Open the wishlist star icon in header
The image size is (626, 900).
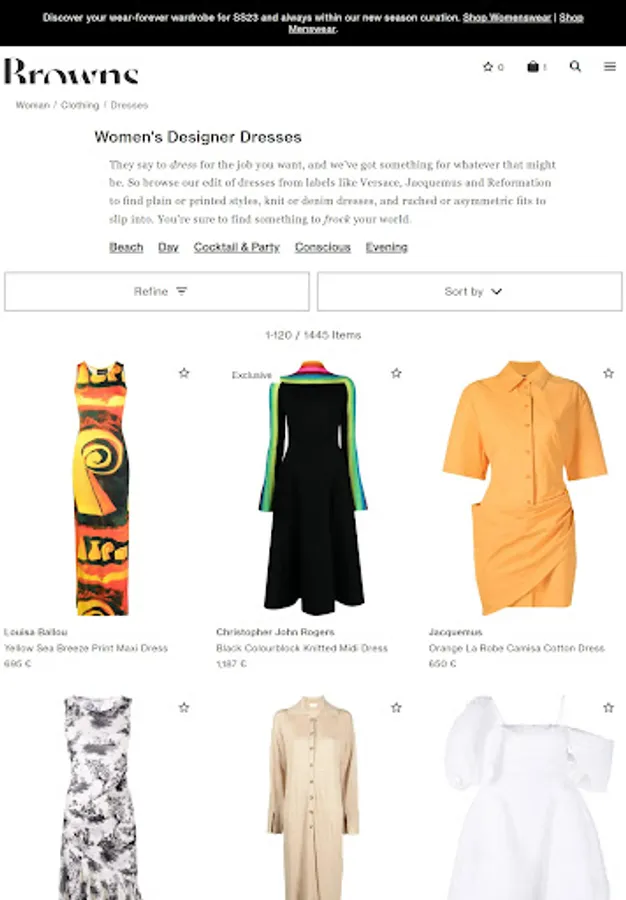tap(488, 67)
